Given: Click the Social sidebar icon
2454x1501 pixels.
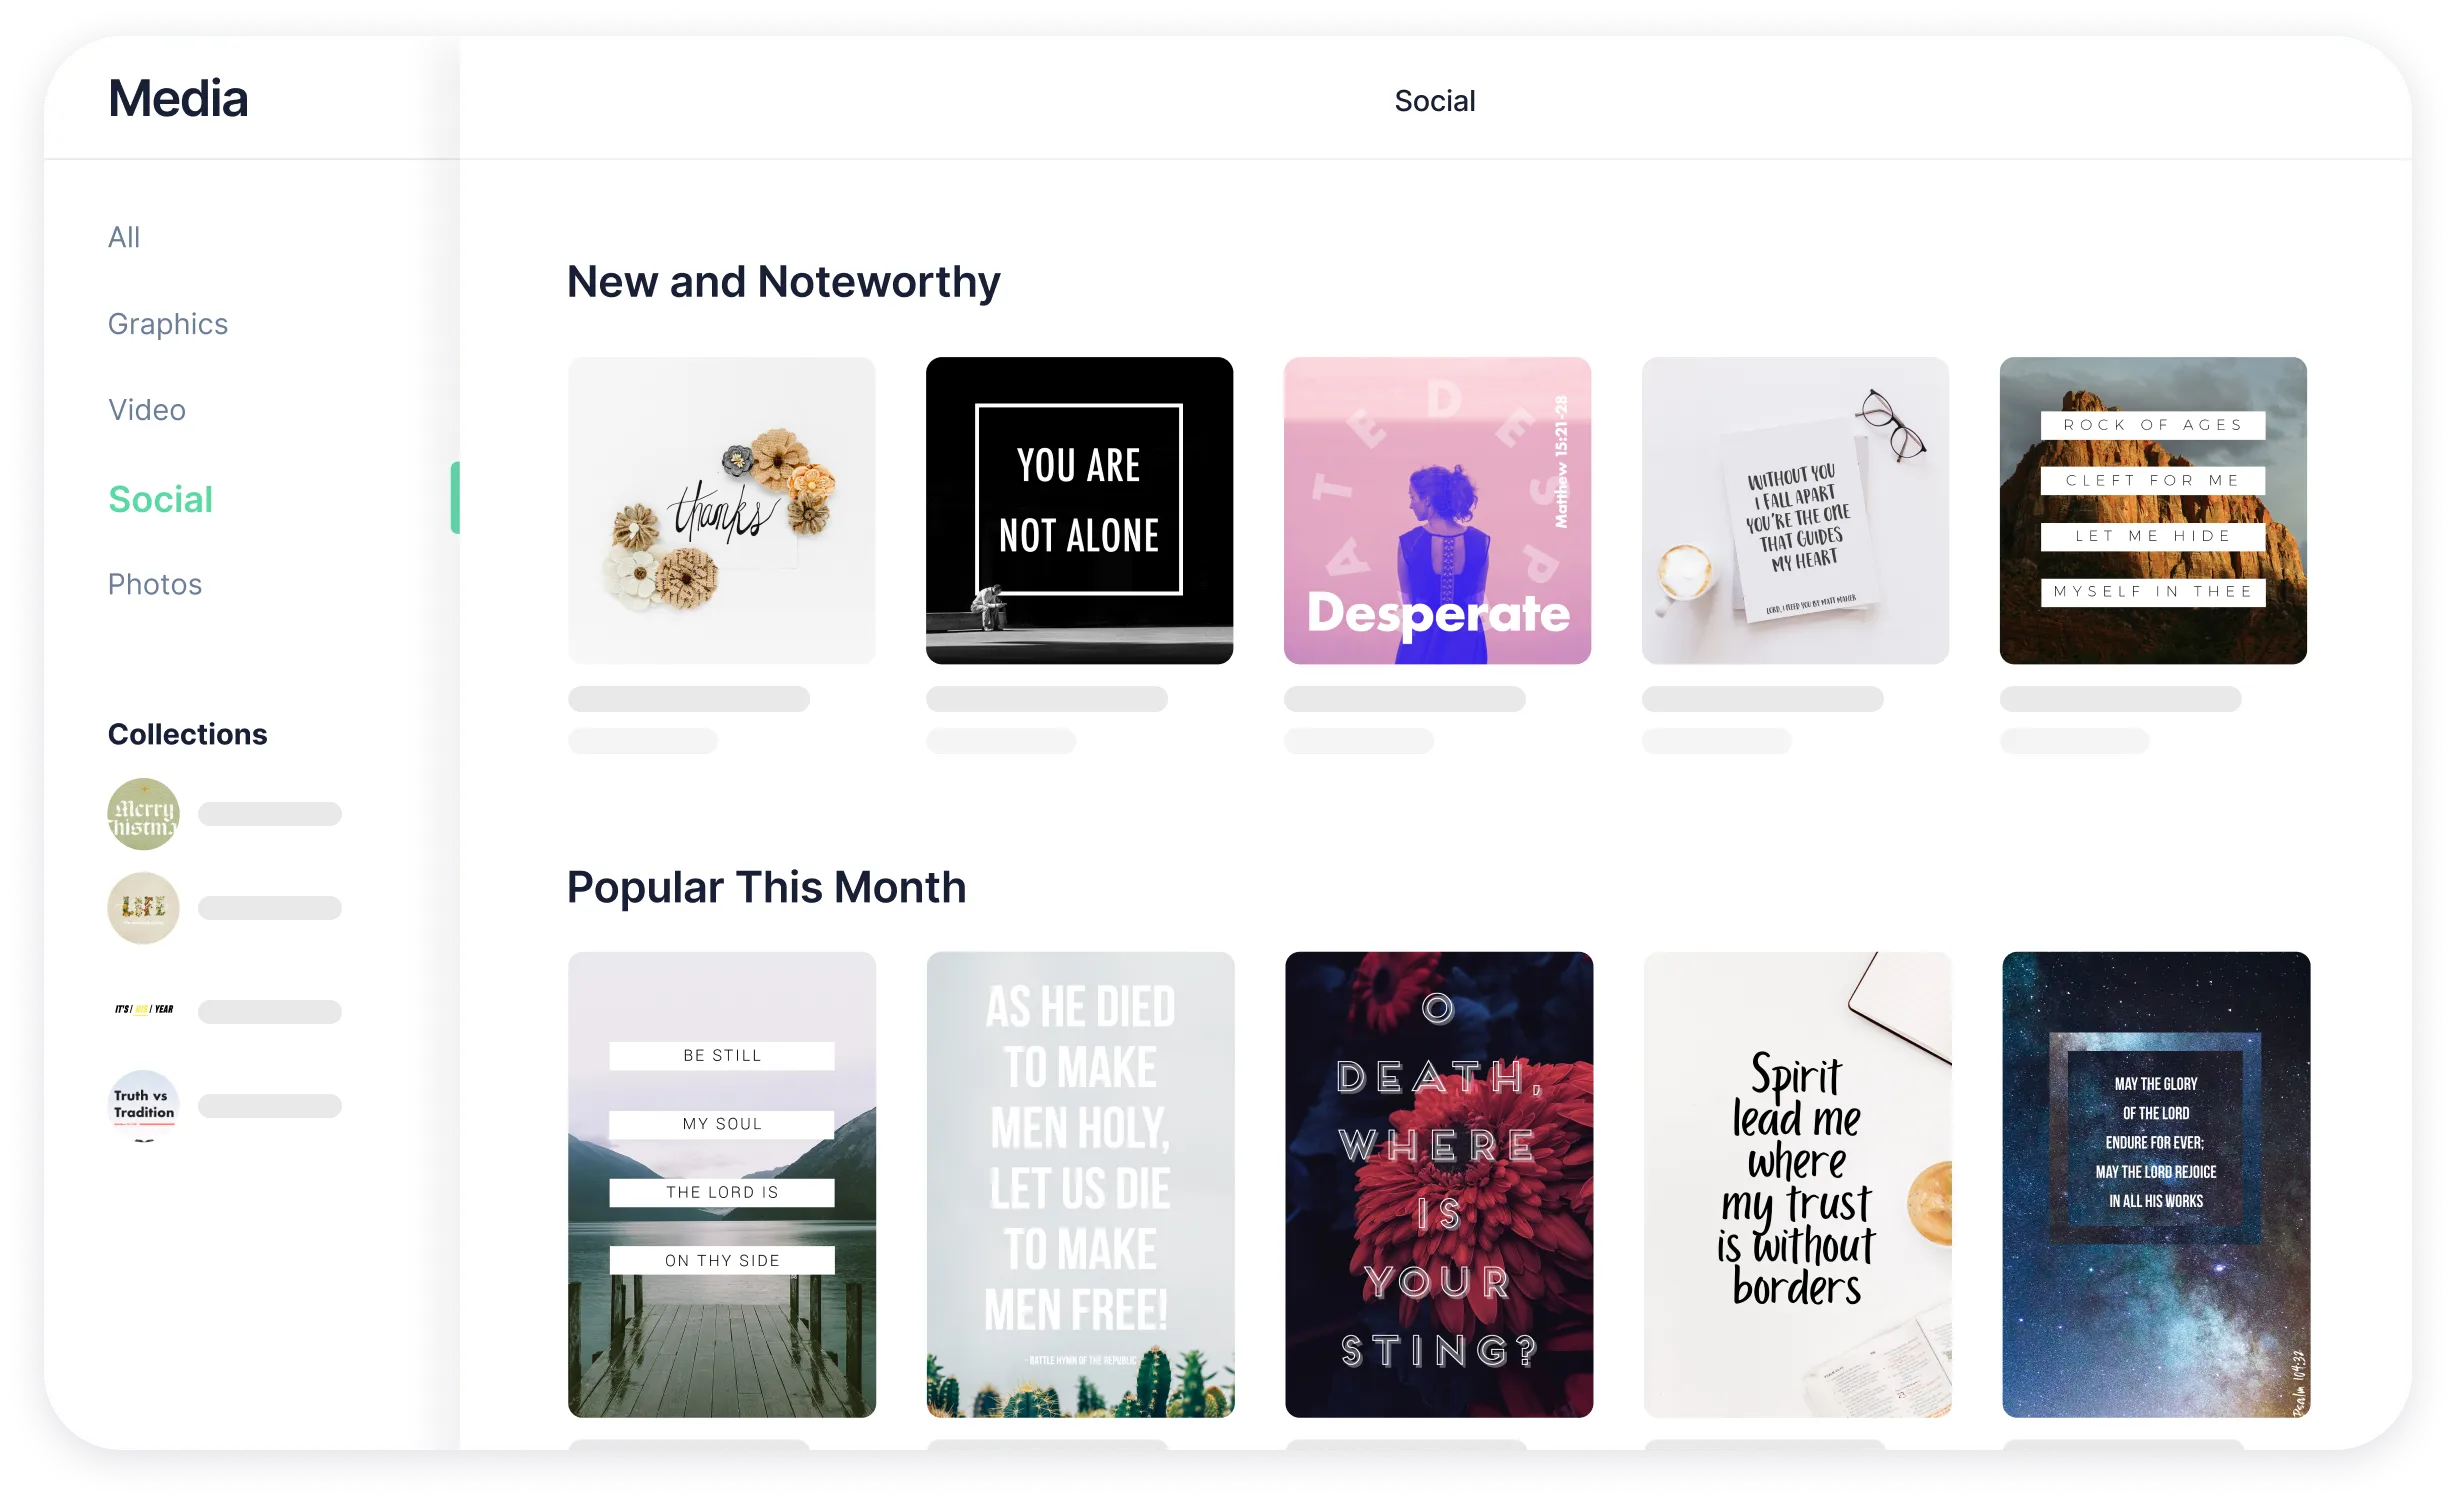Looking at the screenshot, I should 160,498.
